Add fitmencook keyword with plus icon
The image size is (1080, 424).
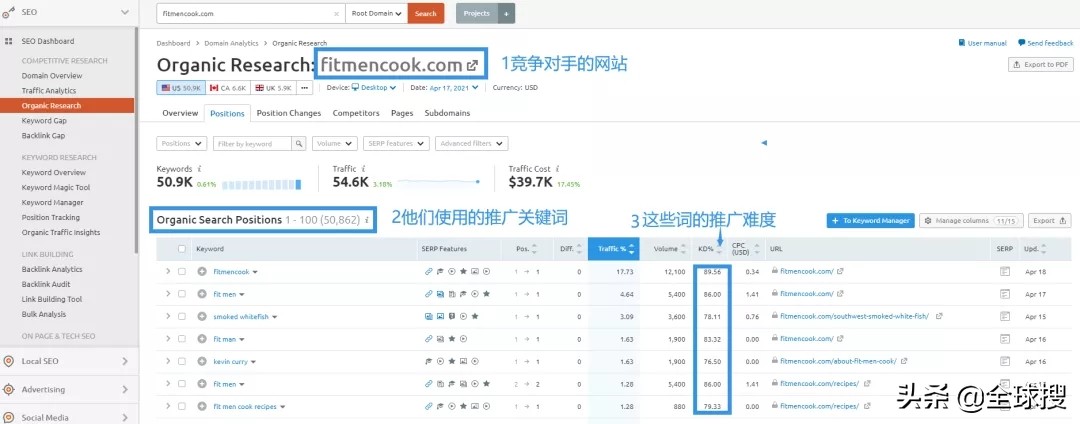click(x=202, y=272)
